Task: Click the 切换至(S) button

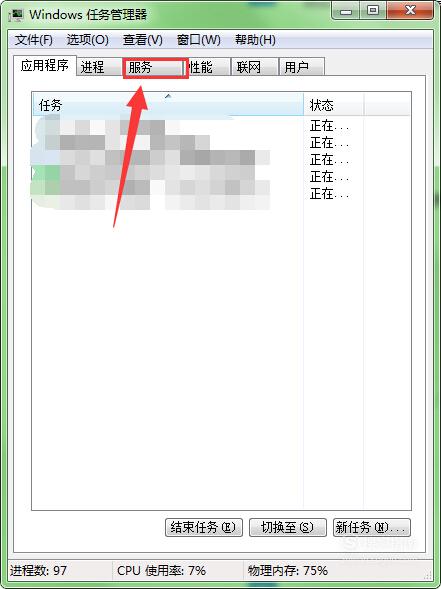Action: (288, 527)
